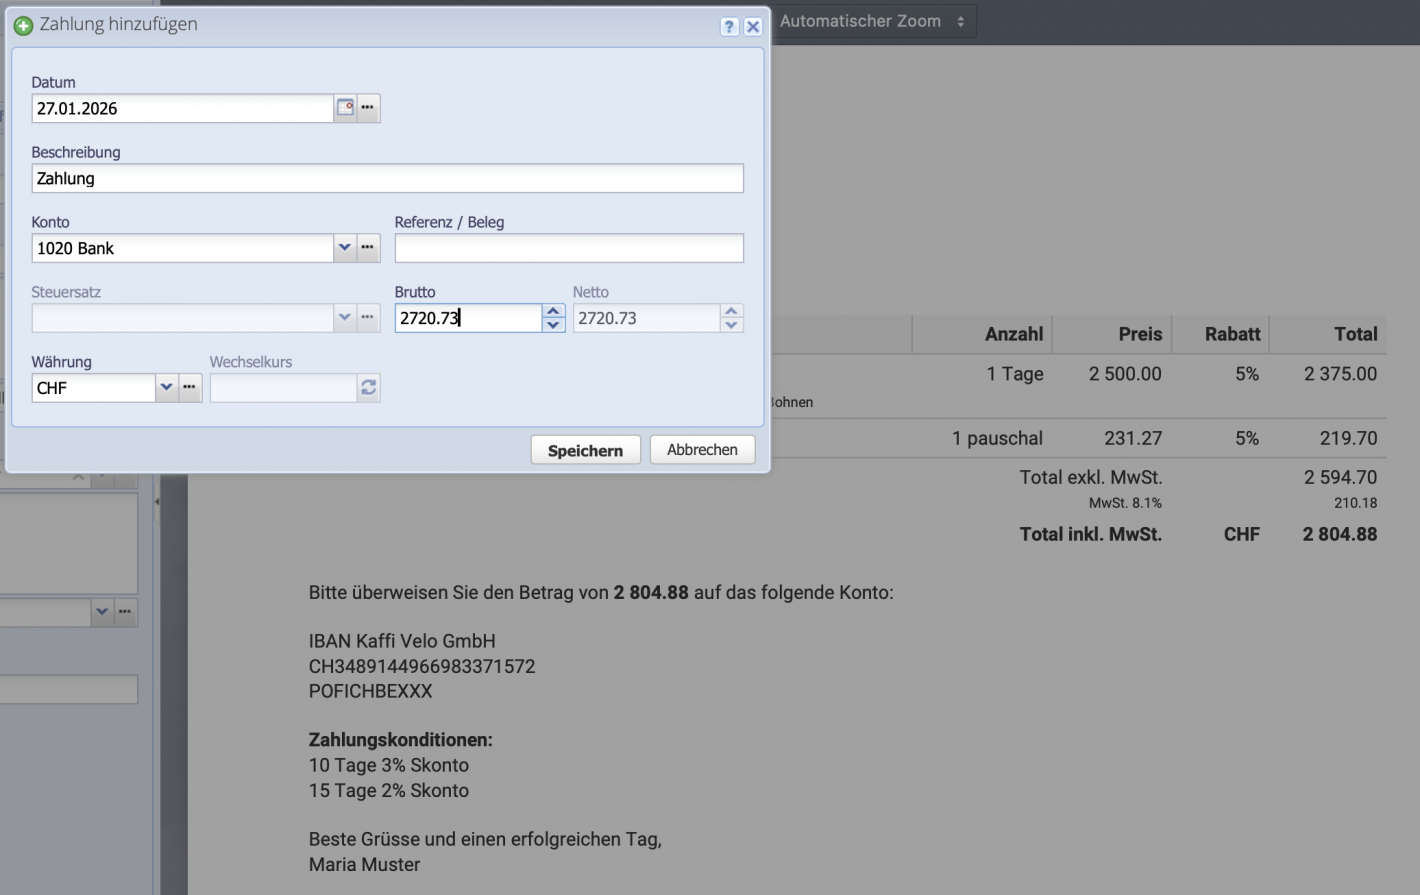Click the "..." icon beside the Steuersatz field

(367, 318)
